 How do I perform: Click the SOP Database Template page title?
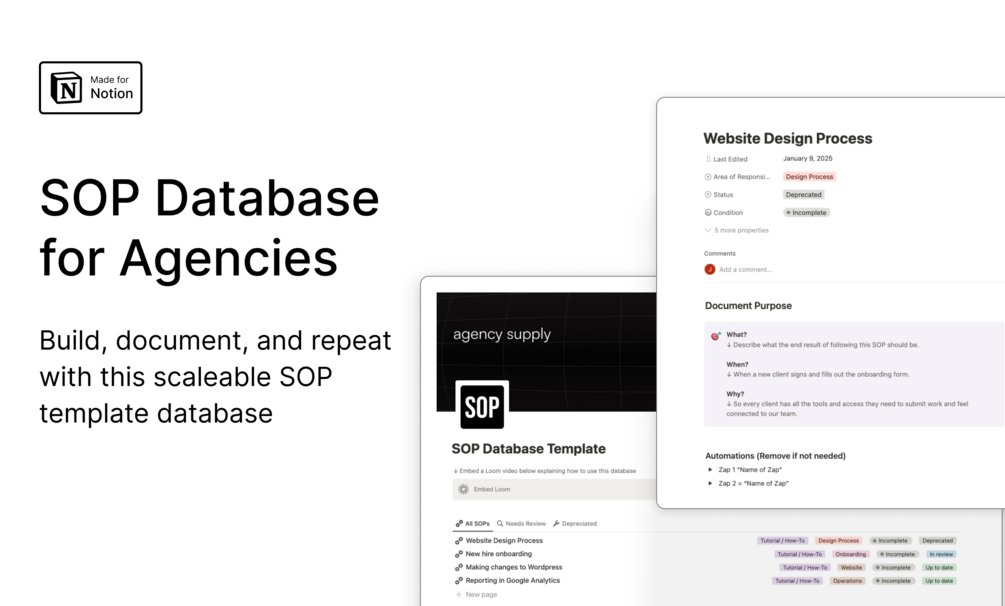click(529, 449)
